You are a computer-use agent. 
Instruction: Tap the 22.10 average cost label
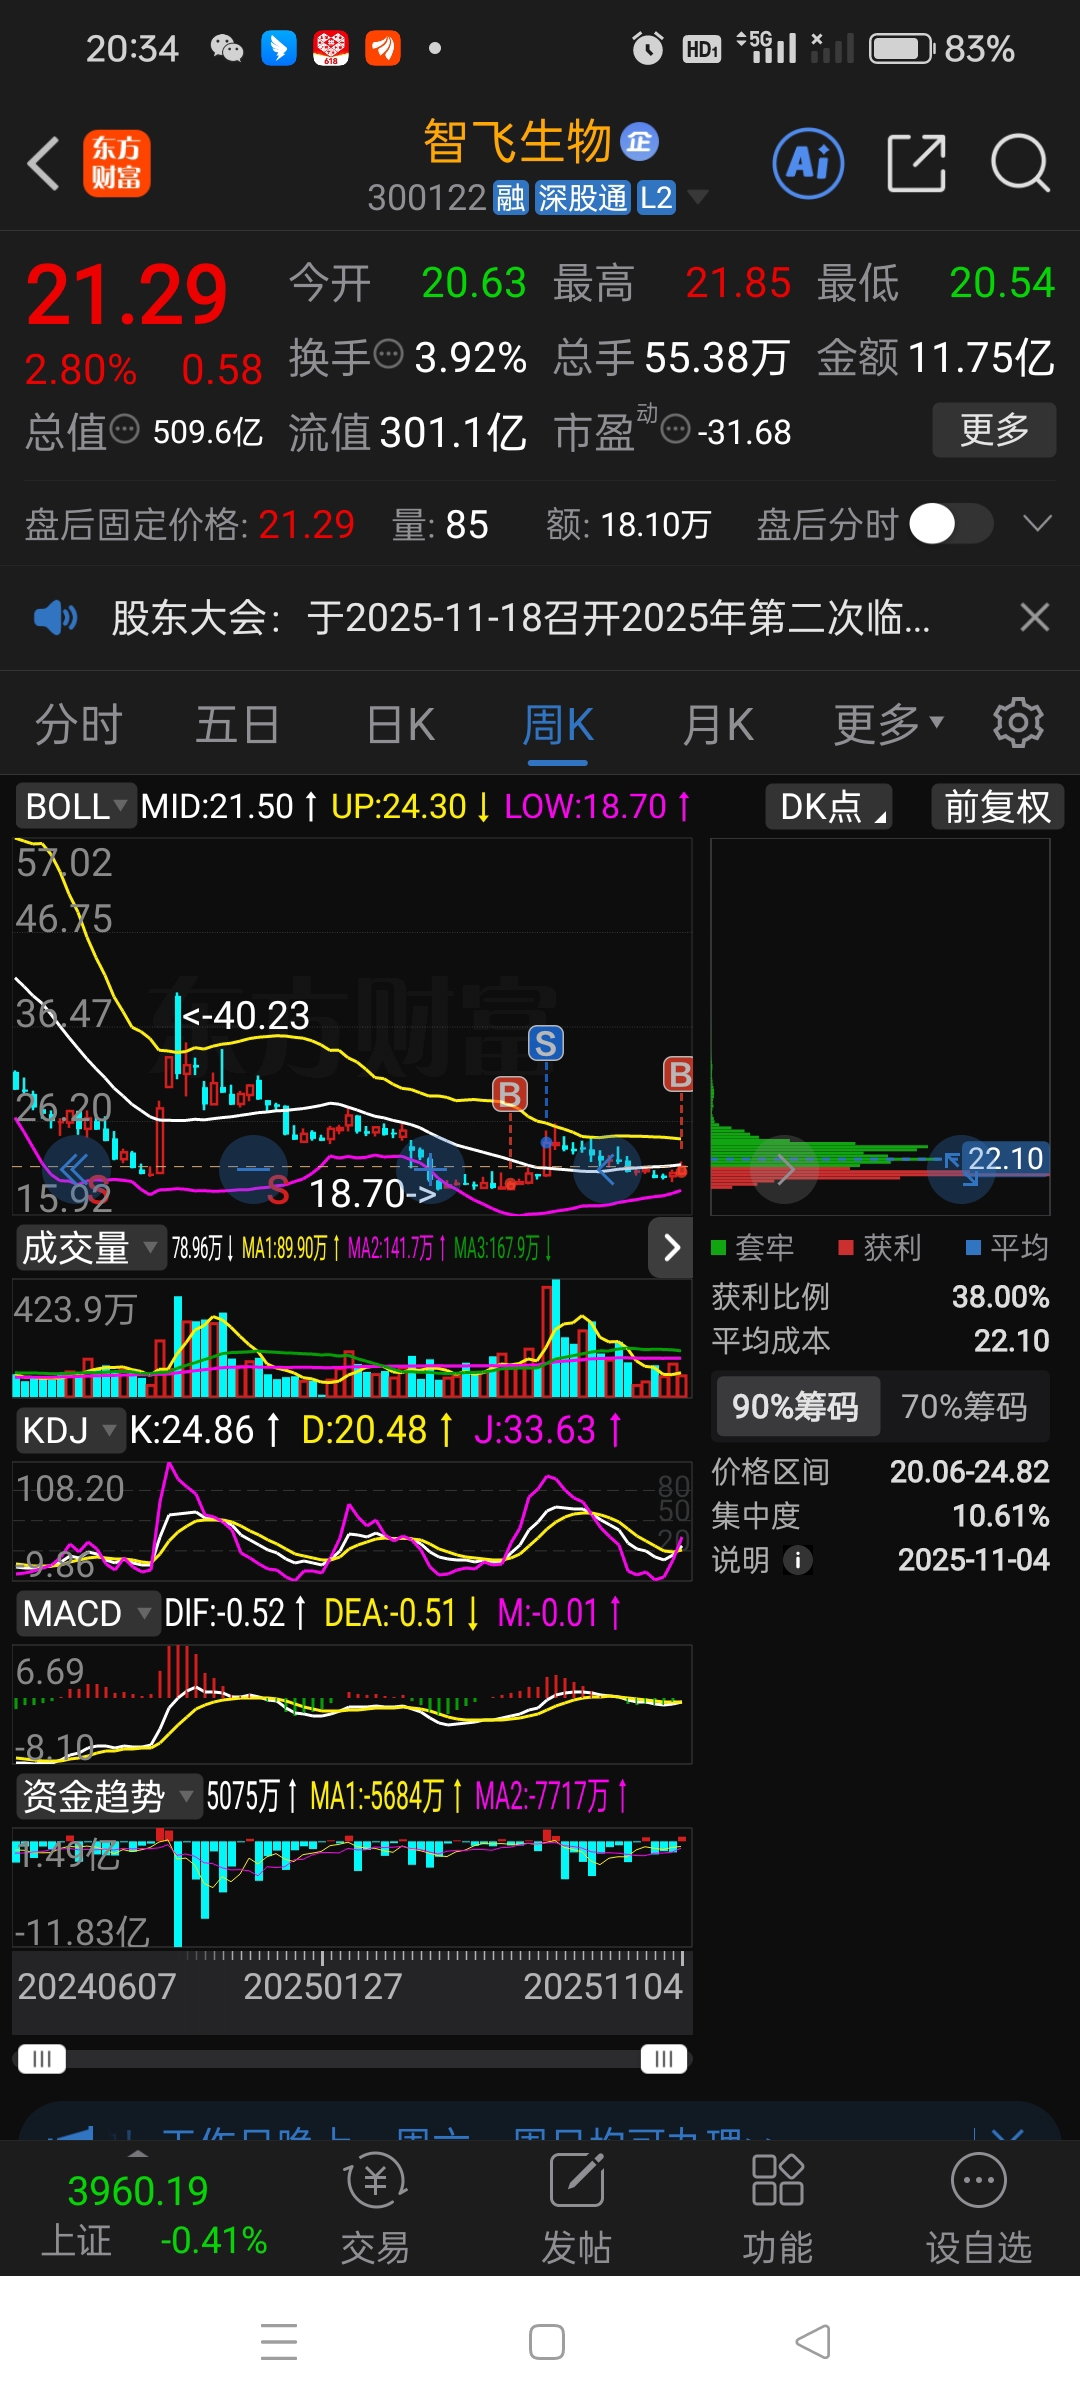[x=1005, y=1158]
